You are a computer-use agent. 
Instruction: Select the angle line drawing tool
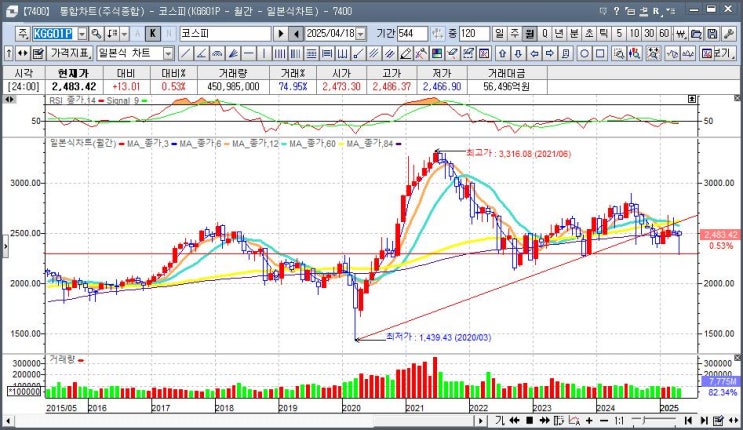201,54
